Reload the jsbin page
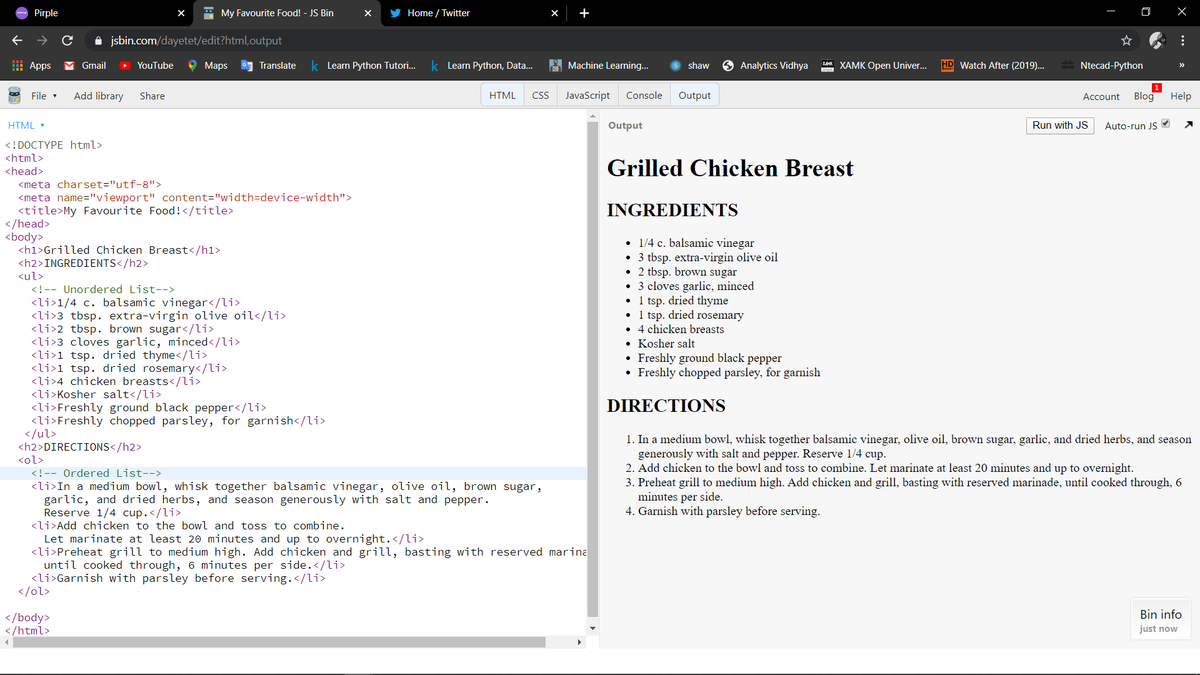Viewport: 1200px width, 675px height. tap(67, 40)
